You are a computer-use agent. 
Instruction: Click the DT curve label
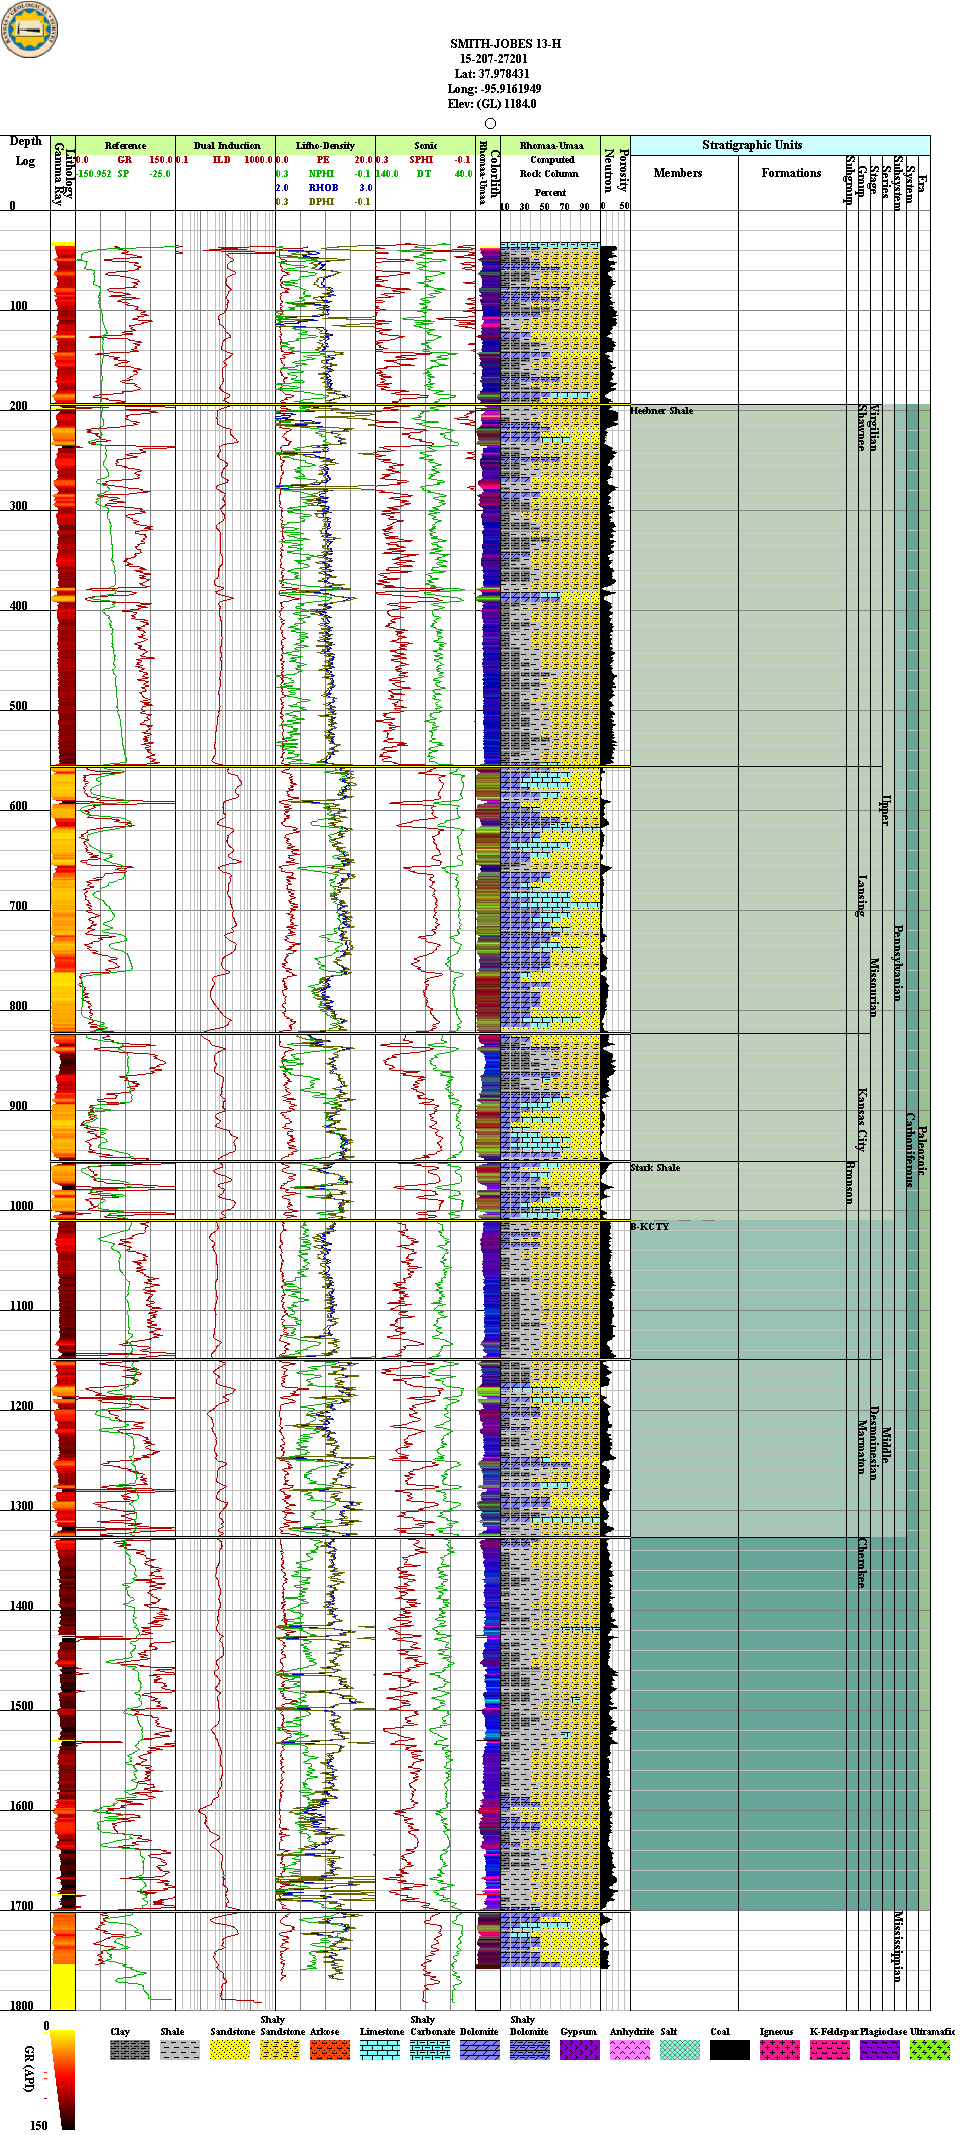[x=424, y=174]
